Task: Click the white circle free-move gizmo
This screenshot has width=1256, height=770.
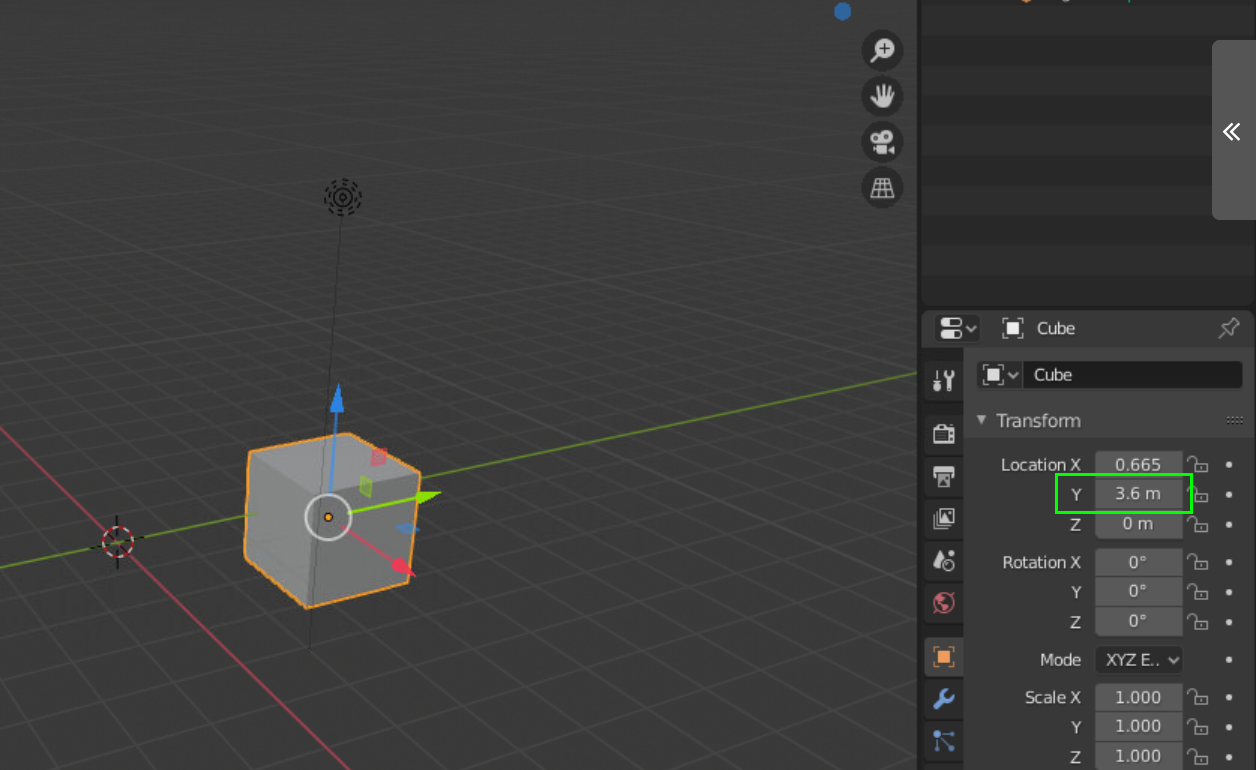Action: 328,517
